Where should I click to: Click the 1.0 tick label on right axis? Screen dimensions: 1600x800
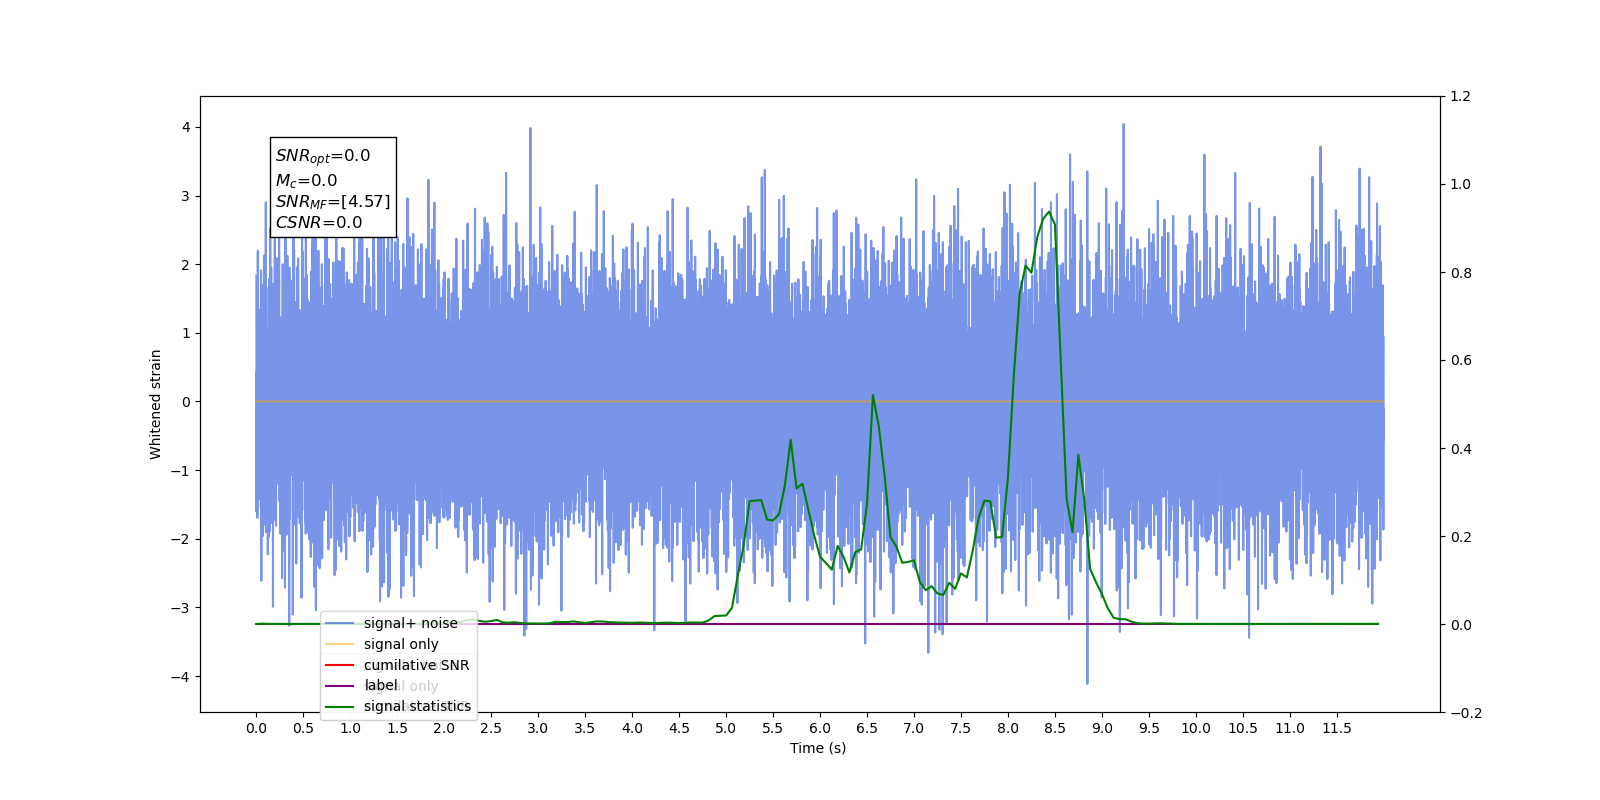1461,184
